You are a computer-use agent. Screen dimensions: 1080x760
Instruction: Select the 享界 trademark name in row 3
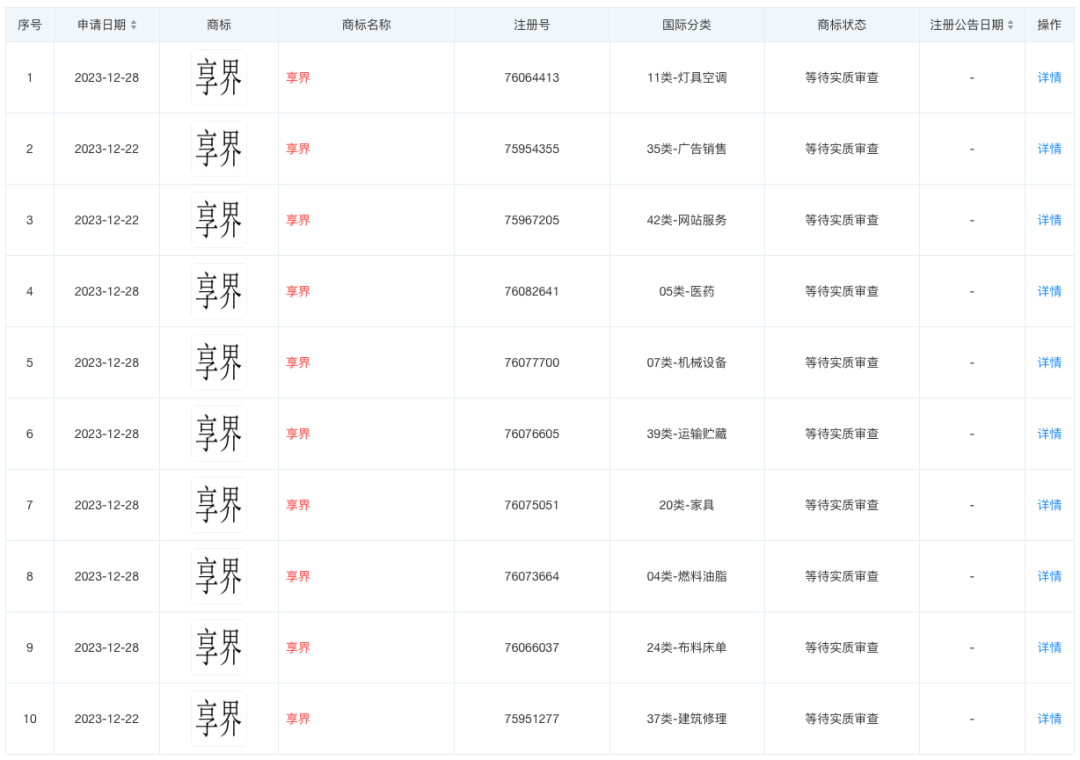pos(298,220)
